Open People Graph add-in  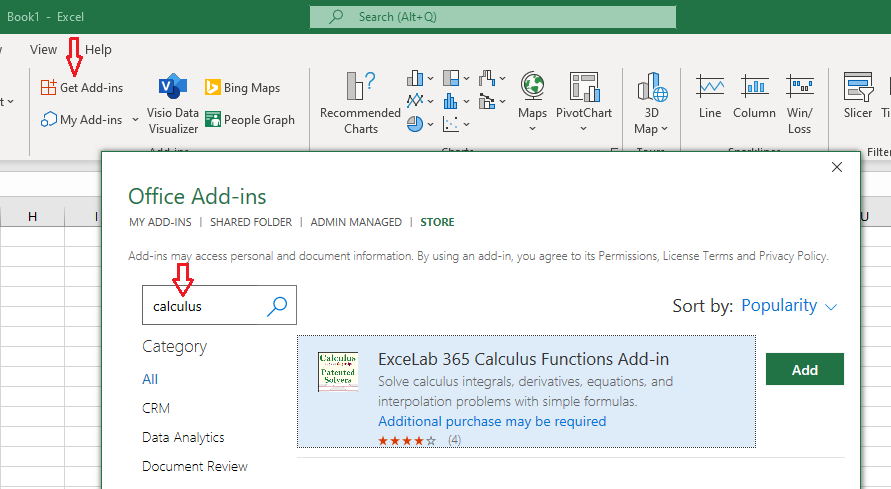click(x=250, y=119)
